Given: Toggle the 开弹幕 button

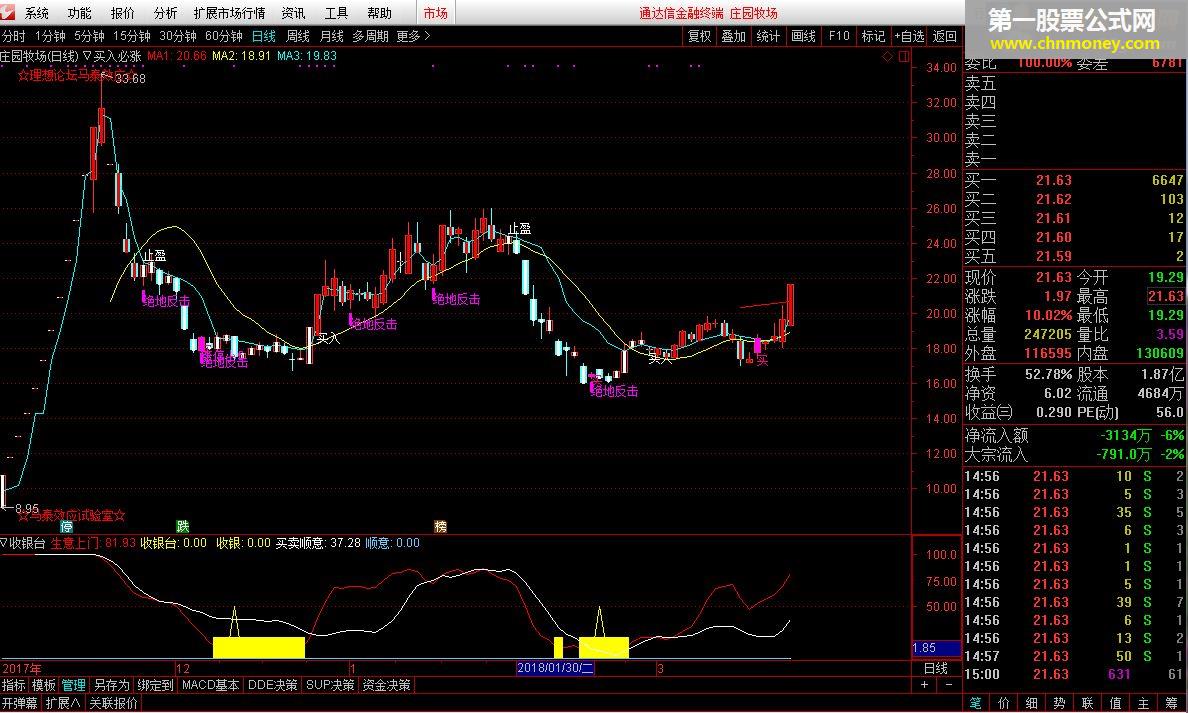Looking at the screenshot, I should (20, 703).
